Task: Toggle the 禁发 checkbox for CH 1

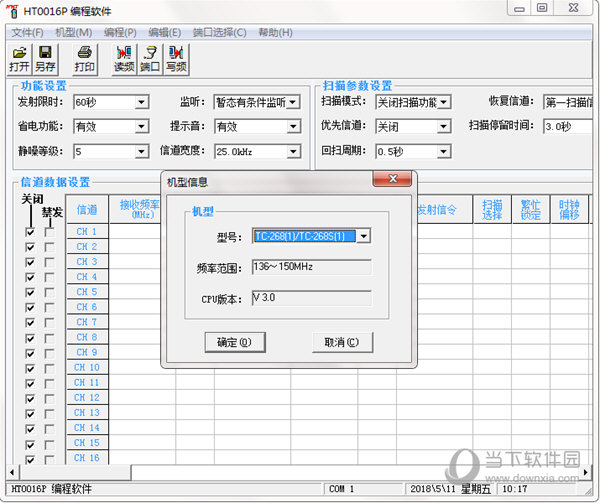Action: [49, 232]
